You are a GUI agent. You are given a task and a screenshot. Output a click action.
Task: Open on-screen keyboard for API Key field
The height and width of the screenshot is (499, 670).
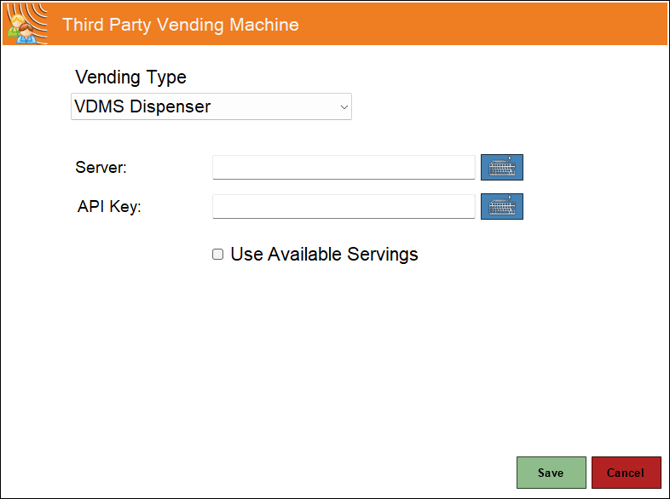coord(502,206)
